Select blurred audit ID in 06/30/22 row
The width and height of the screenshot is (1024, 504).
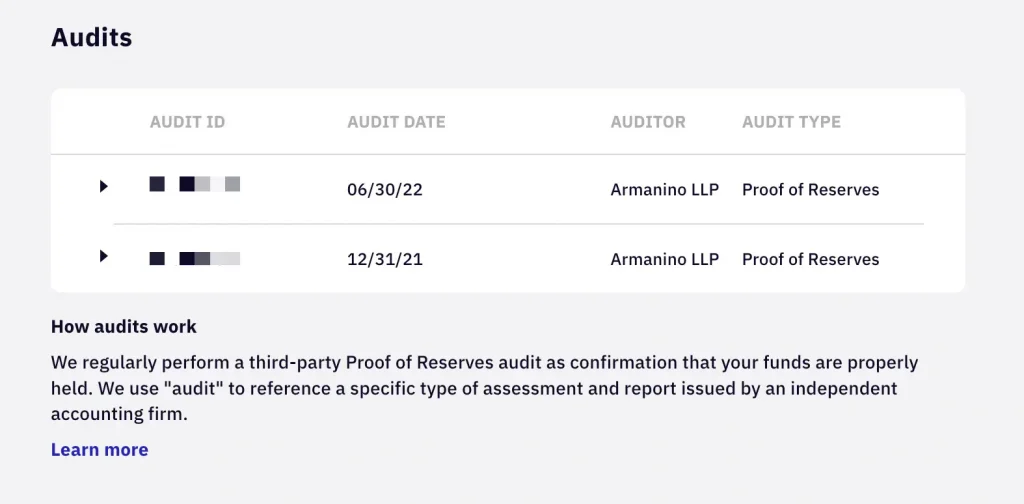point(195,184)
